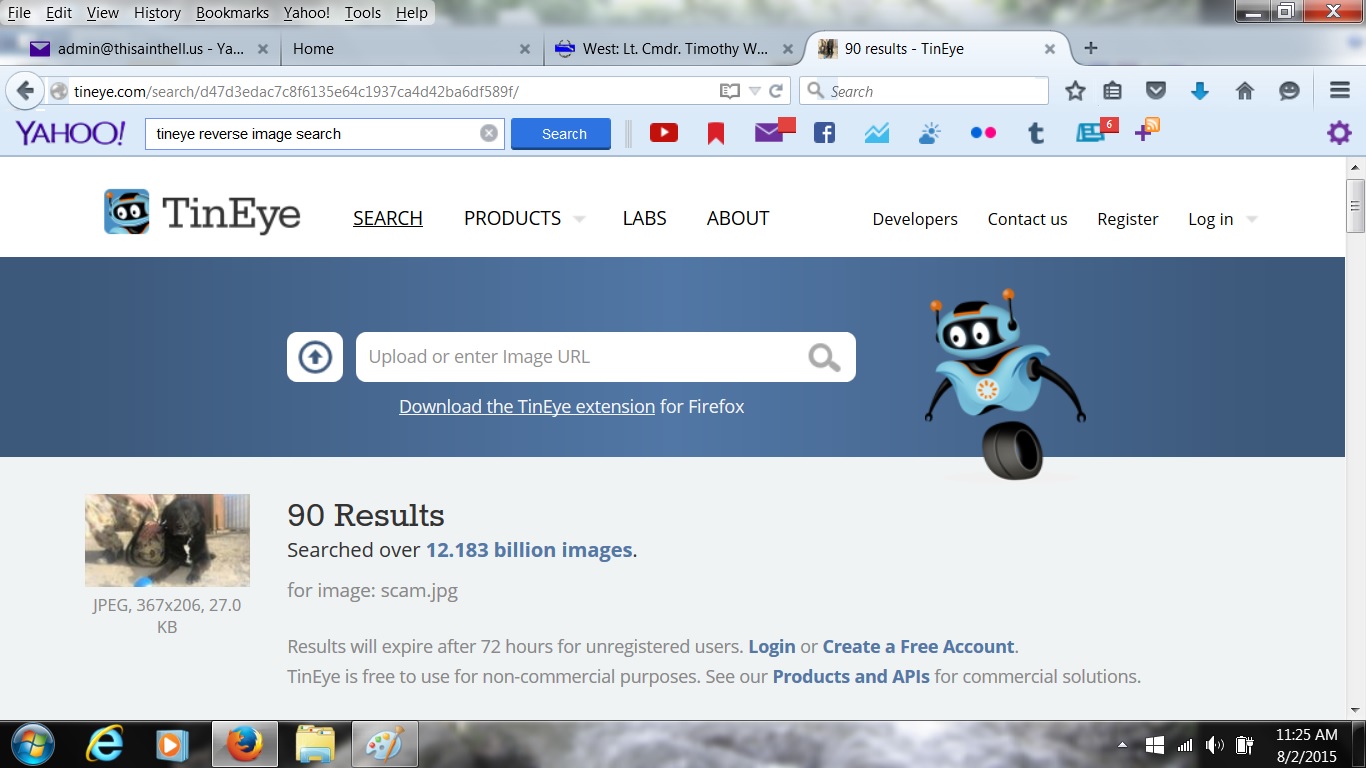Open Paint from the Windows taskbar
1366x768 pixels.
pos(385,744)
